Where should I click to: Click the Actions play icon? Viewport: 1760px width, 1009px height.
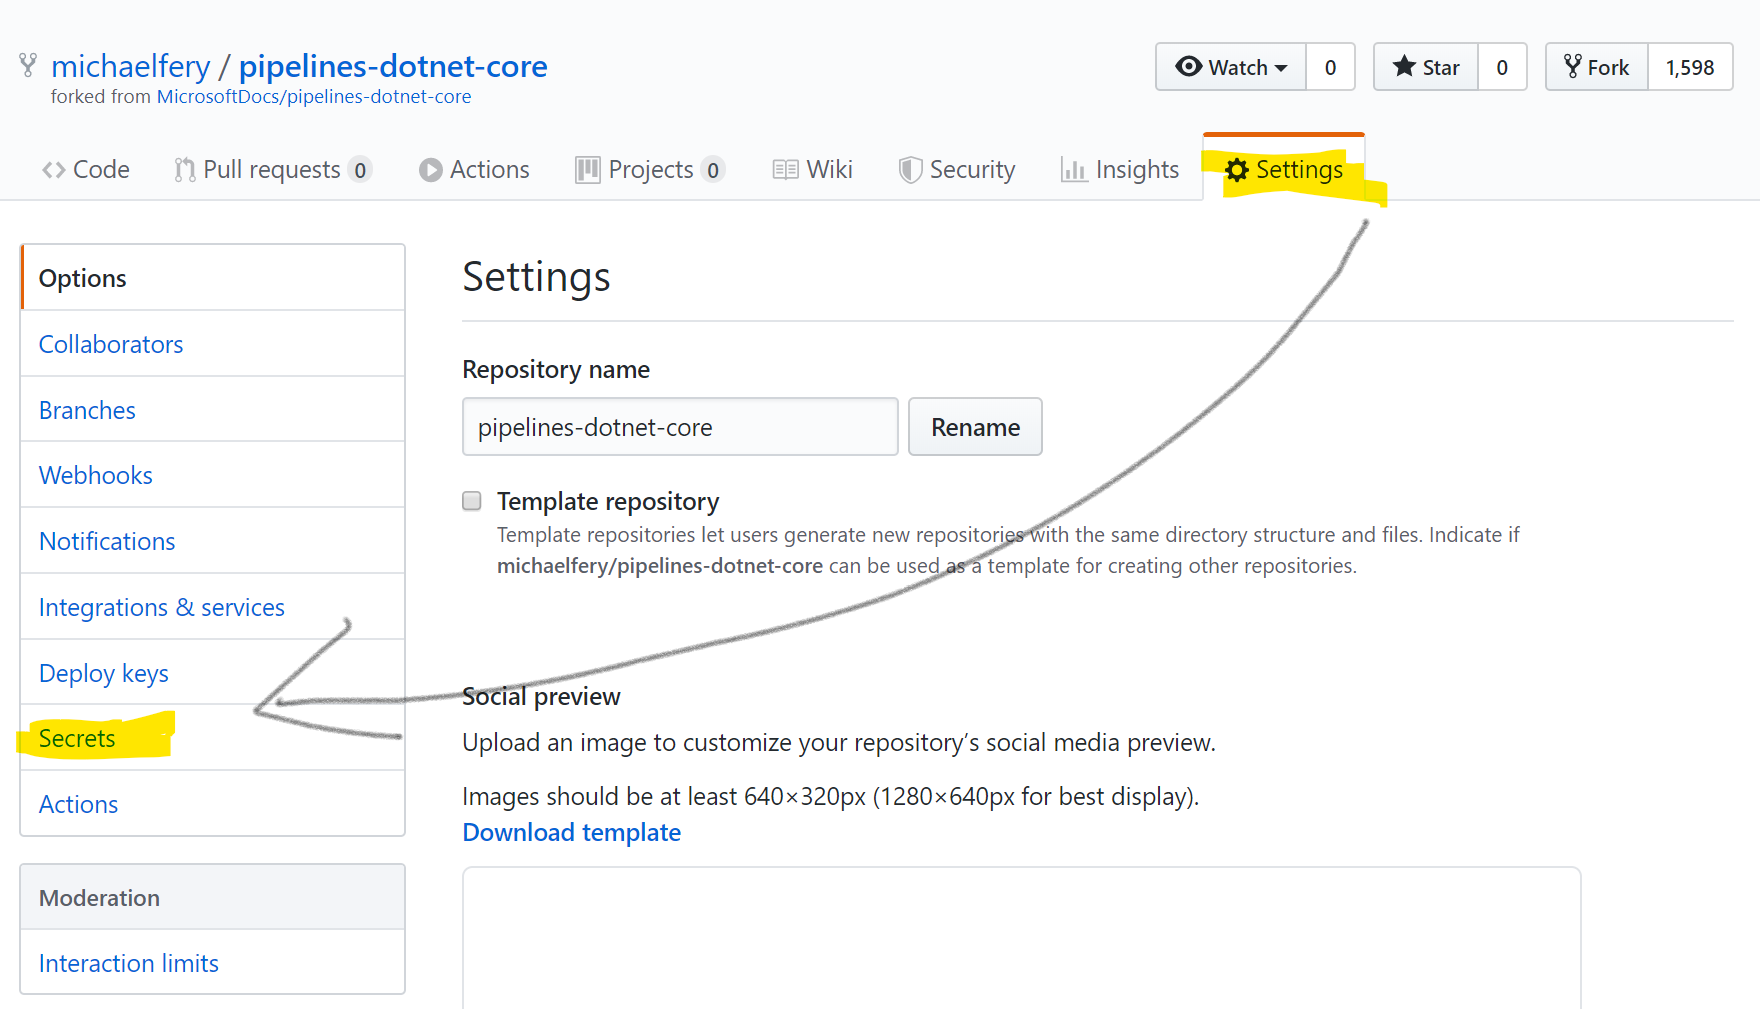tap(431, 170)
